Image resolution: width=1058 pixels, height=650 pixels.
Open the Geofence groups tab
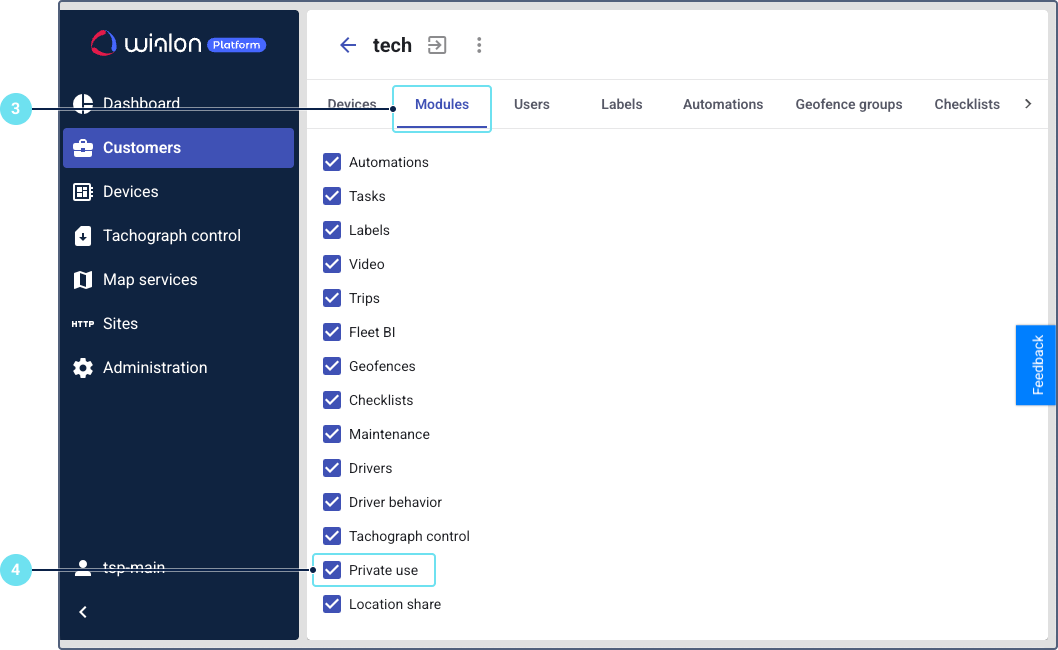pyautogui.click(x=848, y=104)
